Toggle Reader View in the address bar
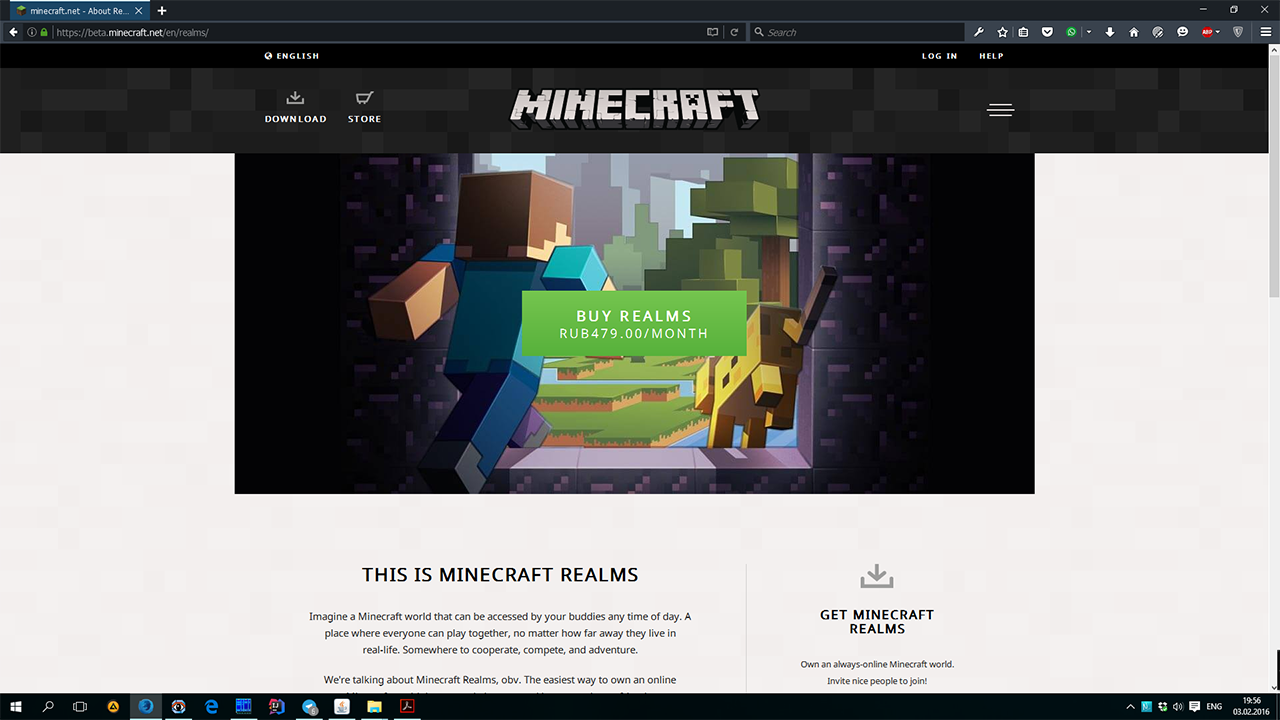1280x720 pixels. [x=713, y=32]
